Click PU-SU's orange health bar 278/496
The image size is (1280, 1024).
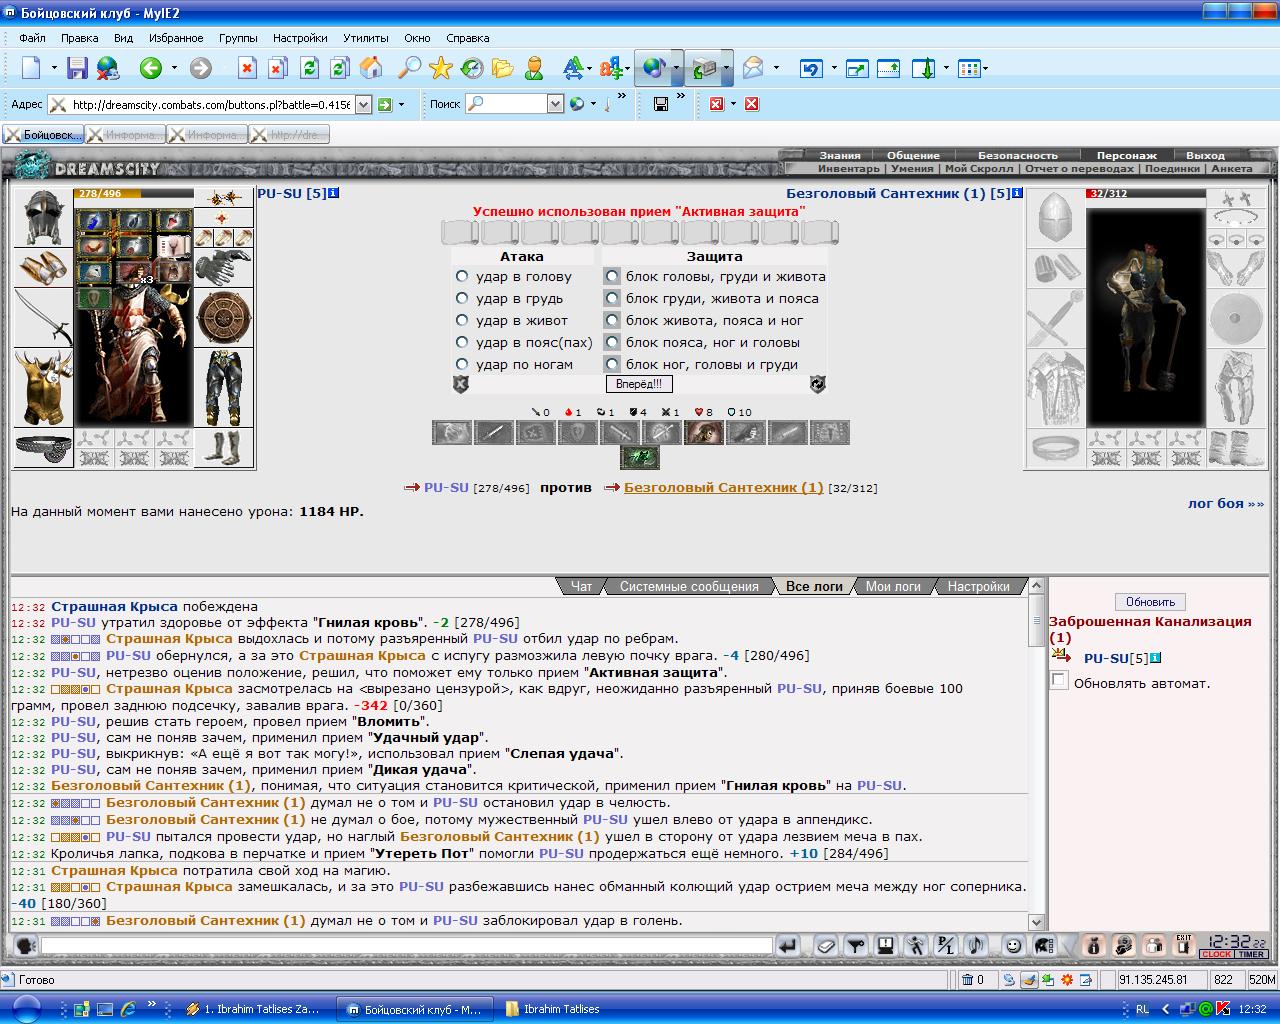coord(134,194)
